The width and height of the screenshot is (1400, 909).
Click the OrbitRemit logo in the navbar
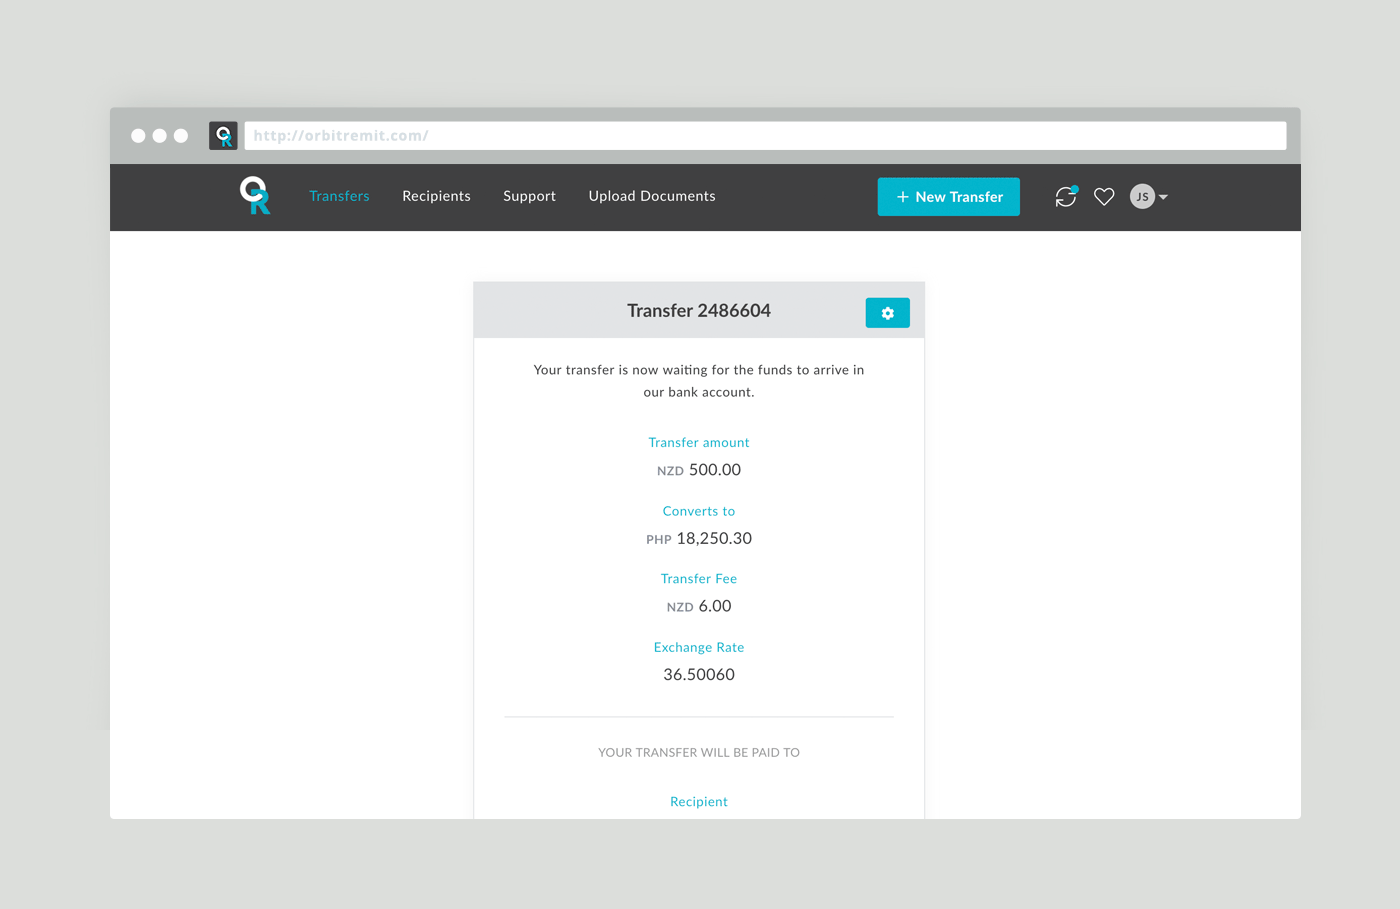255,195
